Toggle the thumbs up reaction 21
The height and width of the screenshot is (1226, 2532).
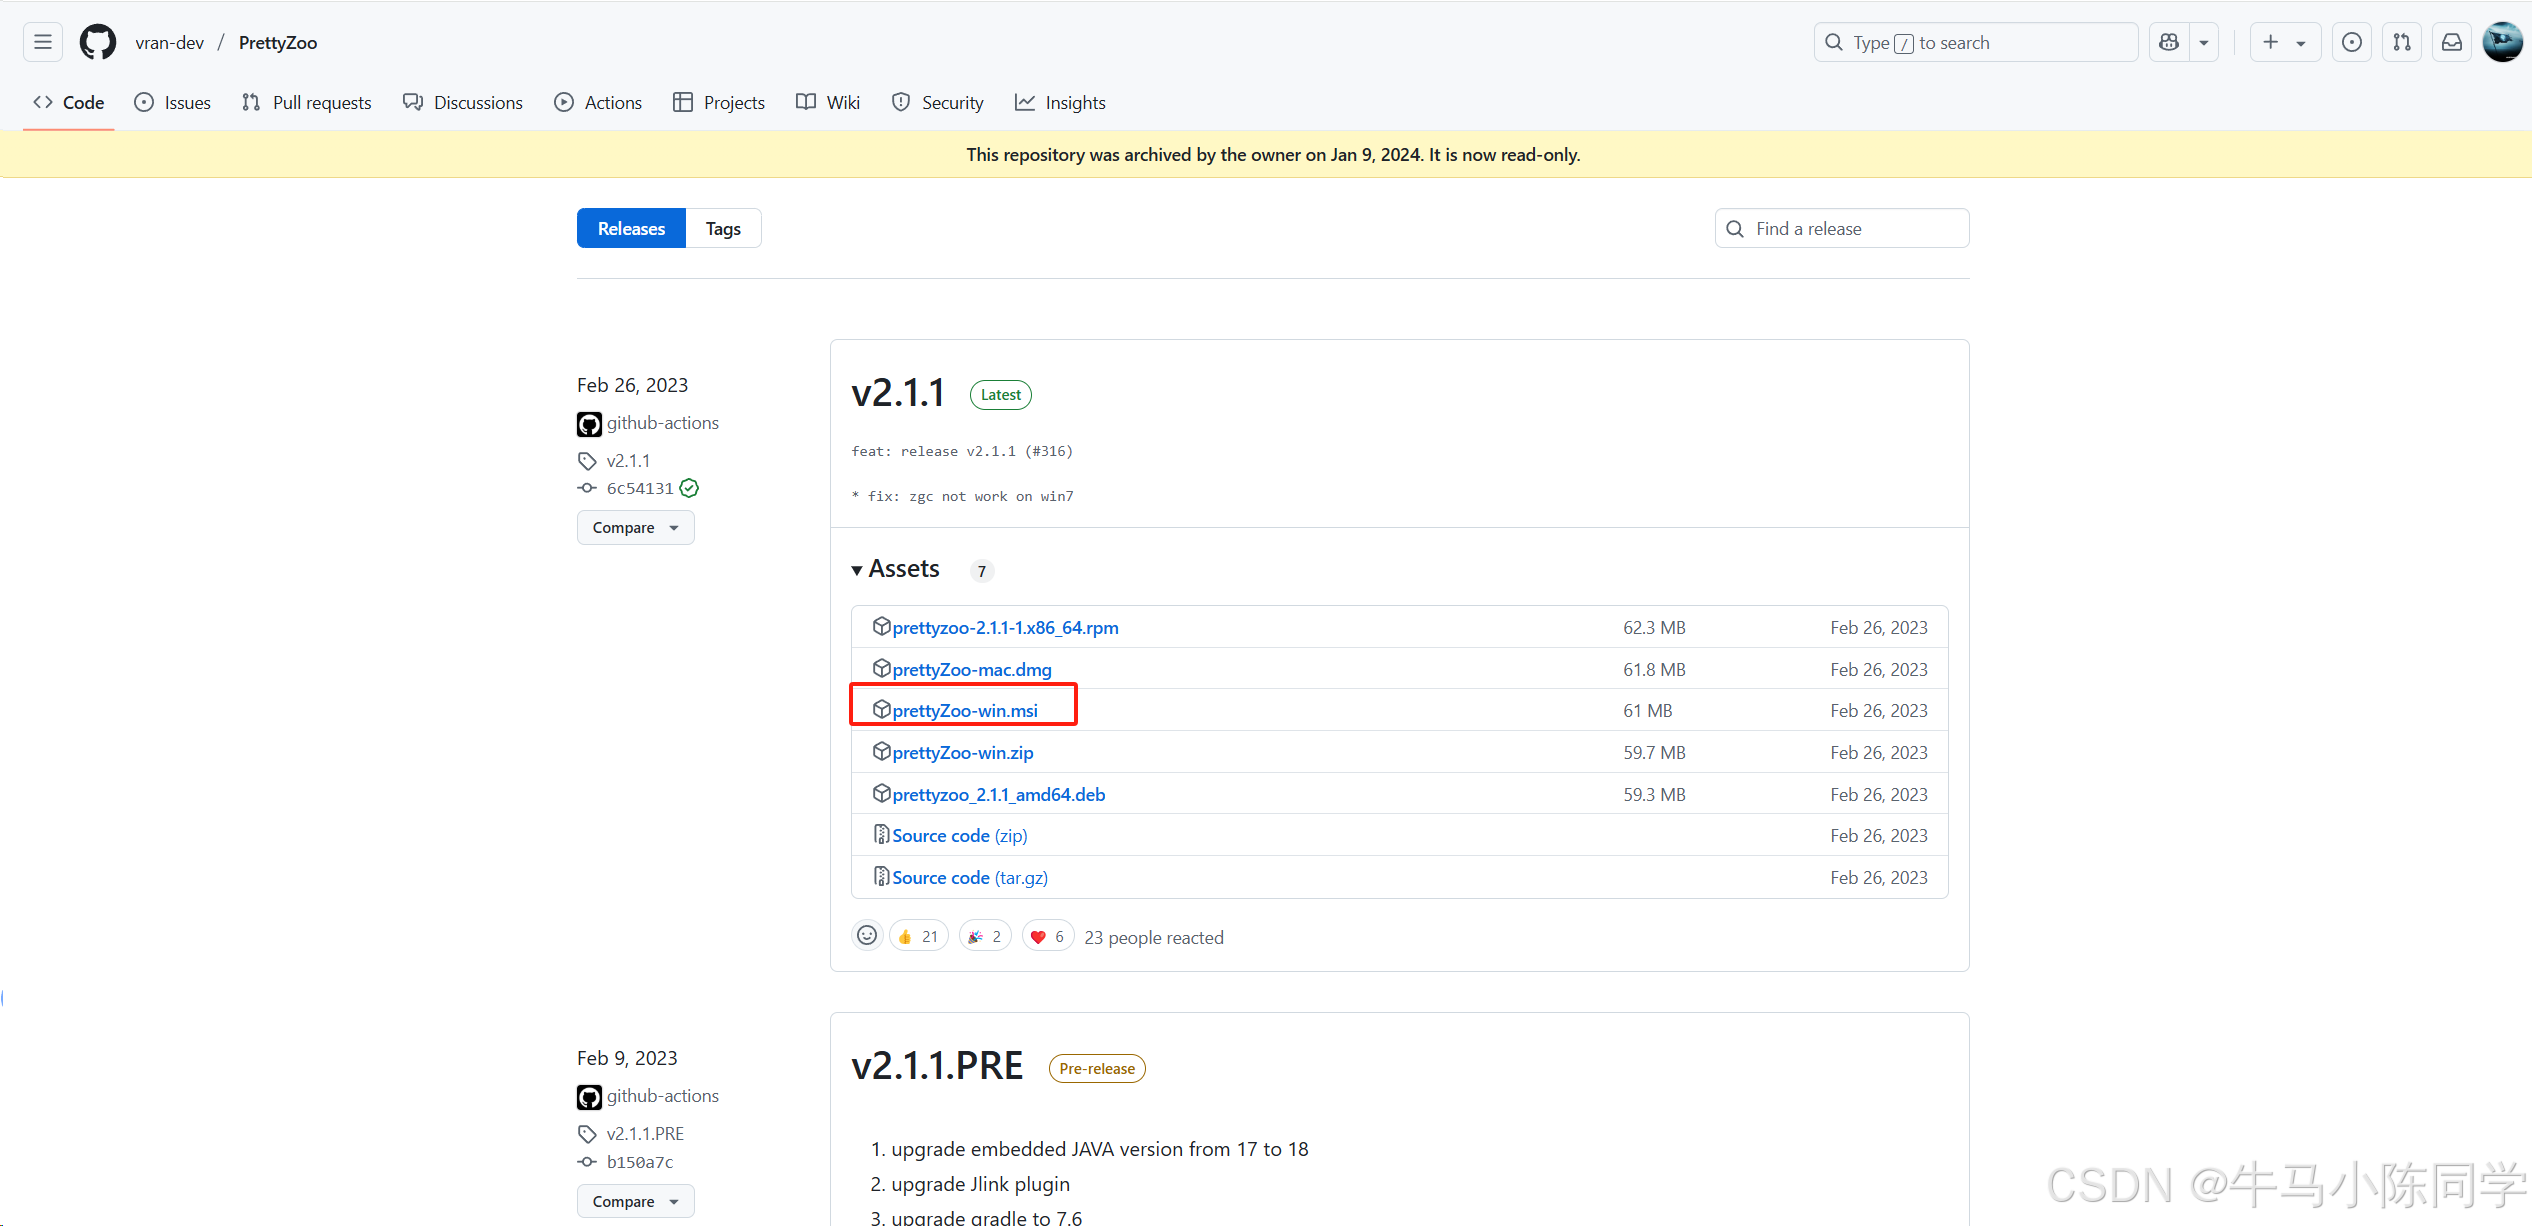click(x=919, y=936)
